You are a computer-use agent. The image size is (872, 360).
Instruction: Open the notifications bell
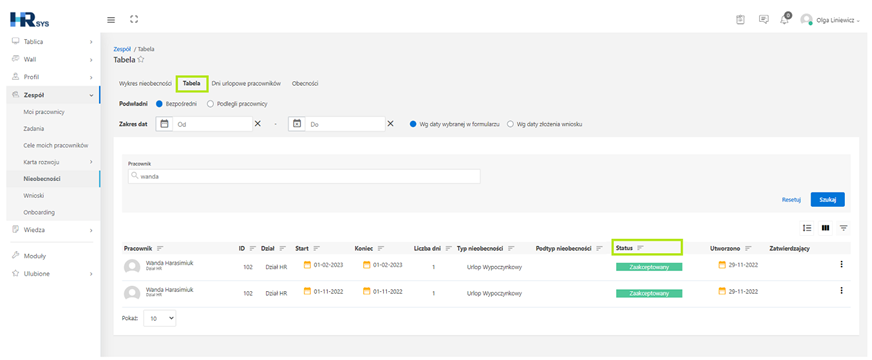[785, 20]
